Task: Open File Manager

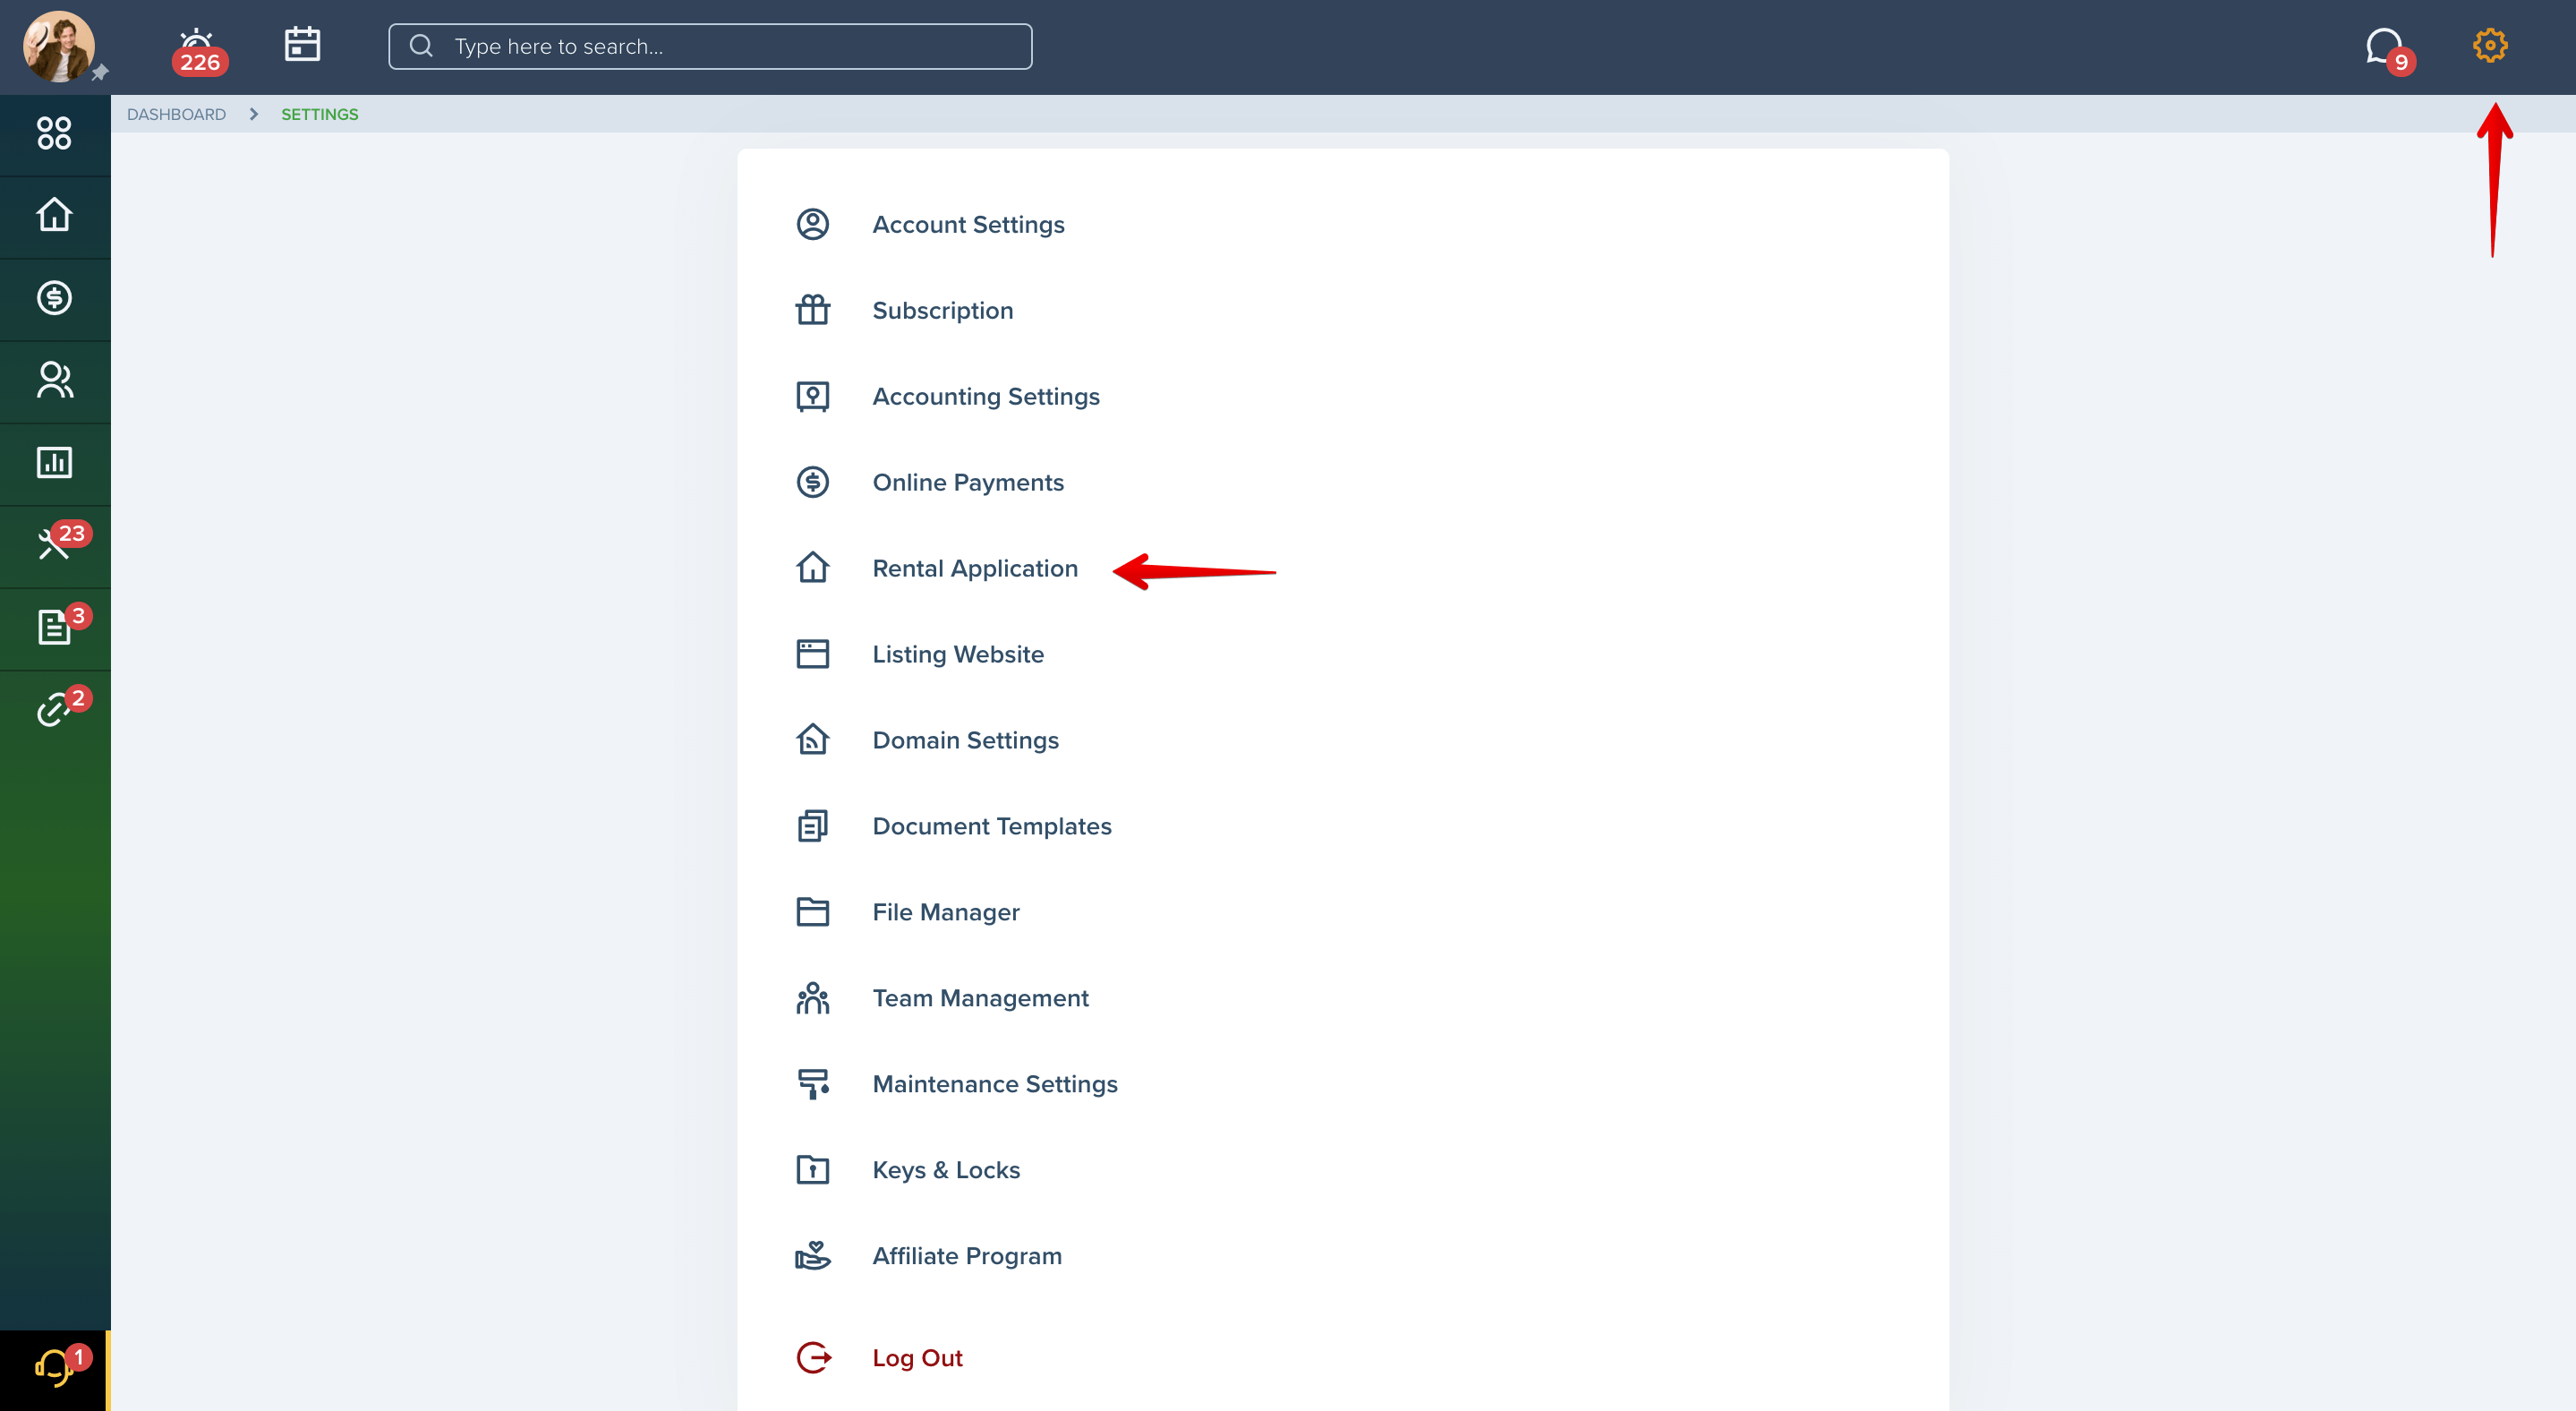Action: (945, 912)
